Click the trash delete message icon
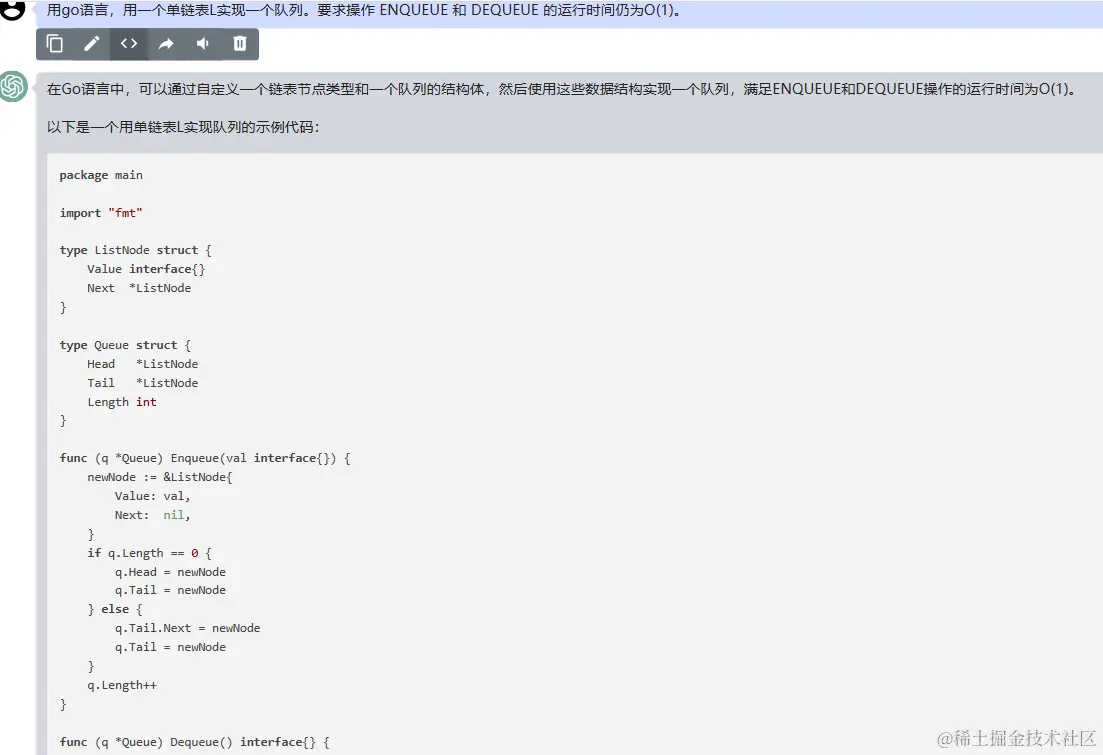Viewport: 1103px width, 755px height. point(240,44)
